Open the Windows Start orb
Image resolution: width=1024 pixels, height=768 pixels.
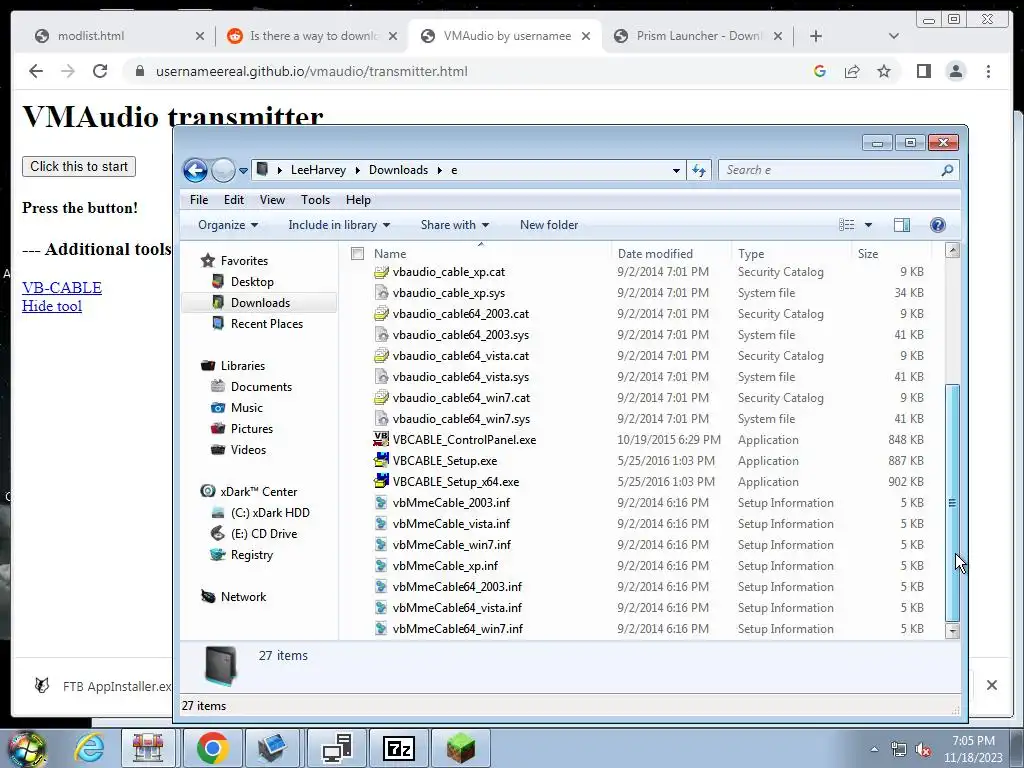27,749
